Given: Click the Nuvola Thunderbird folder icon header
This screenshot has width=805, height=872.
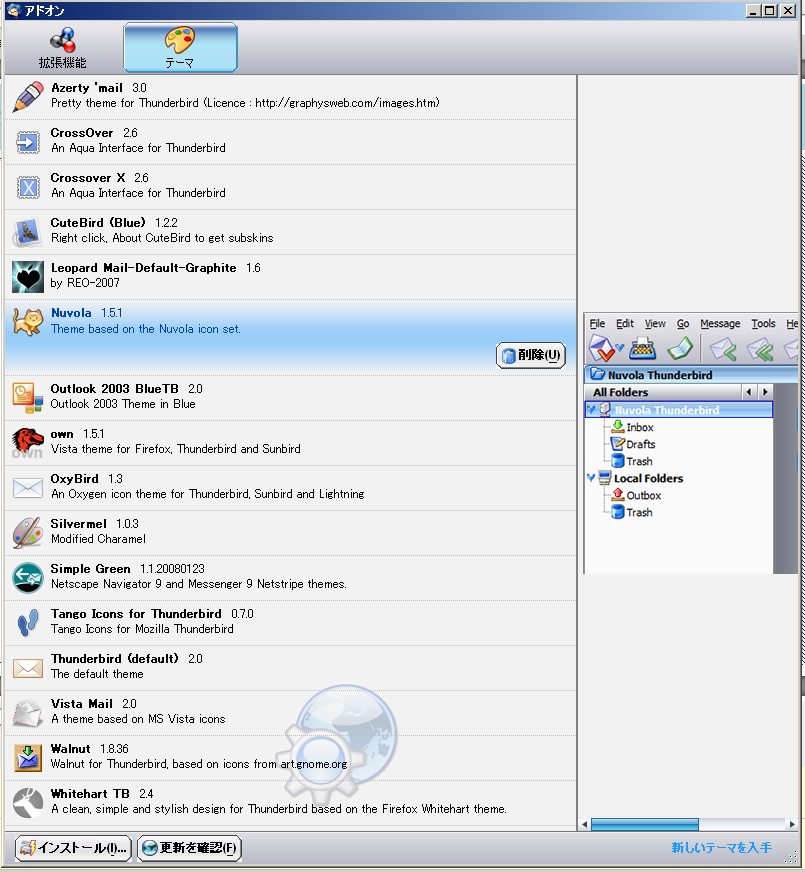Looking at the screenshot, I should (598, 374).
